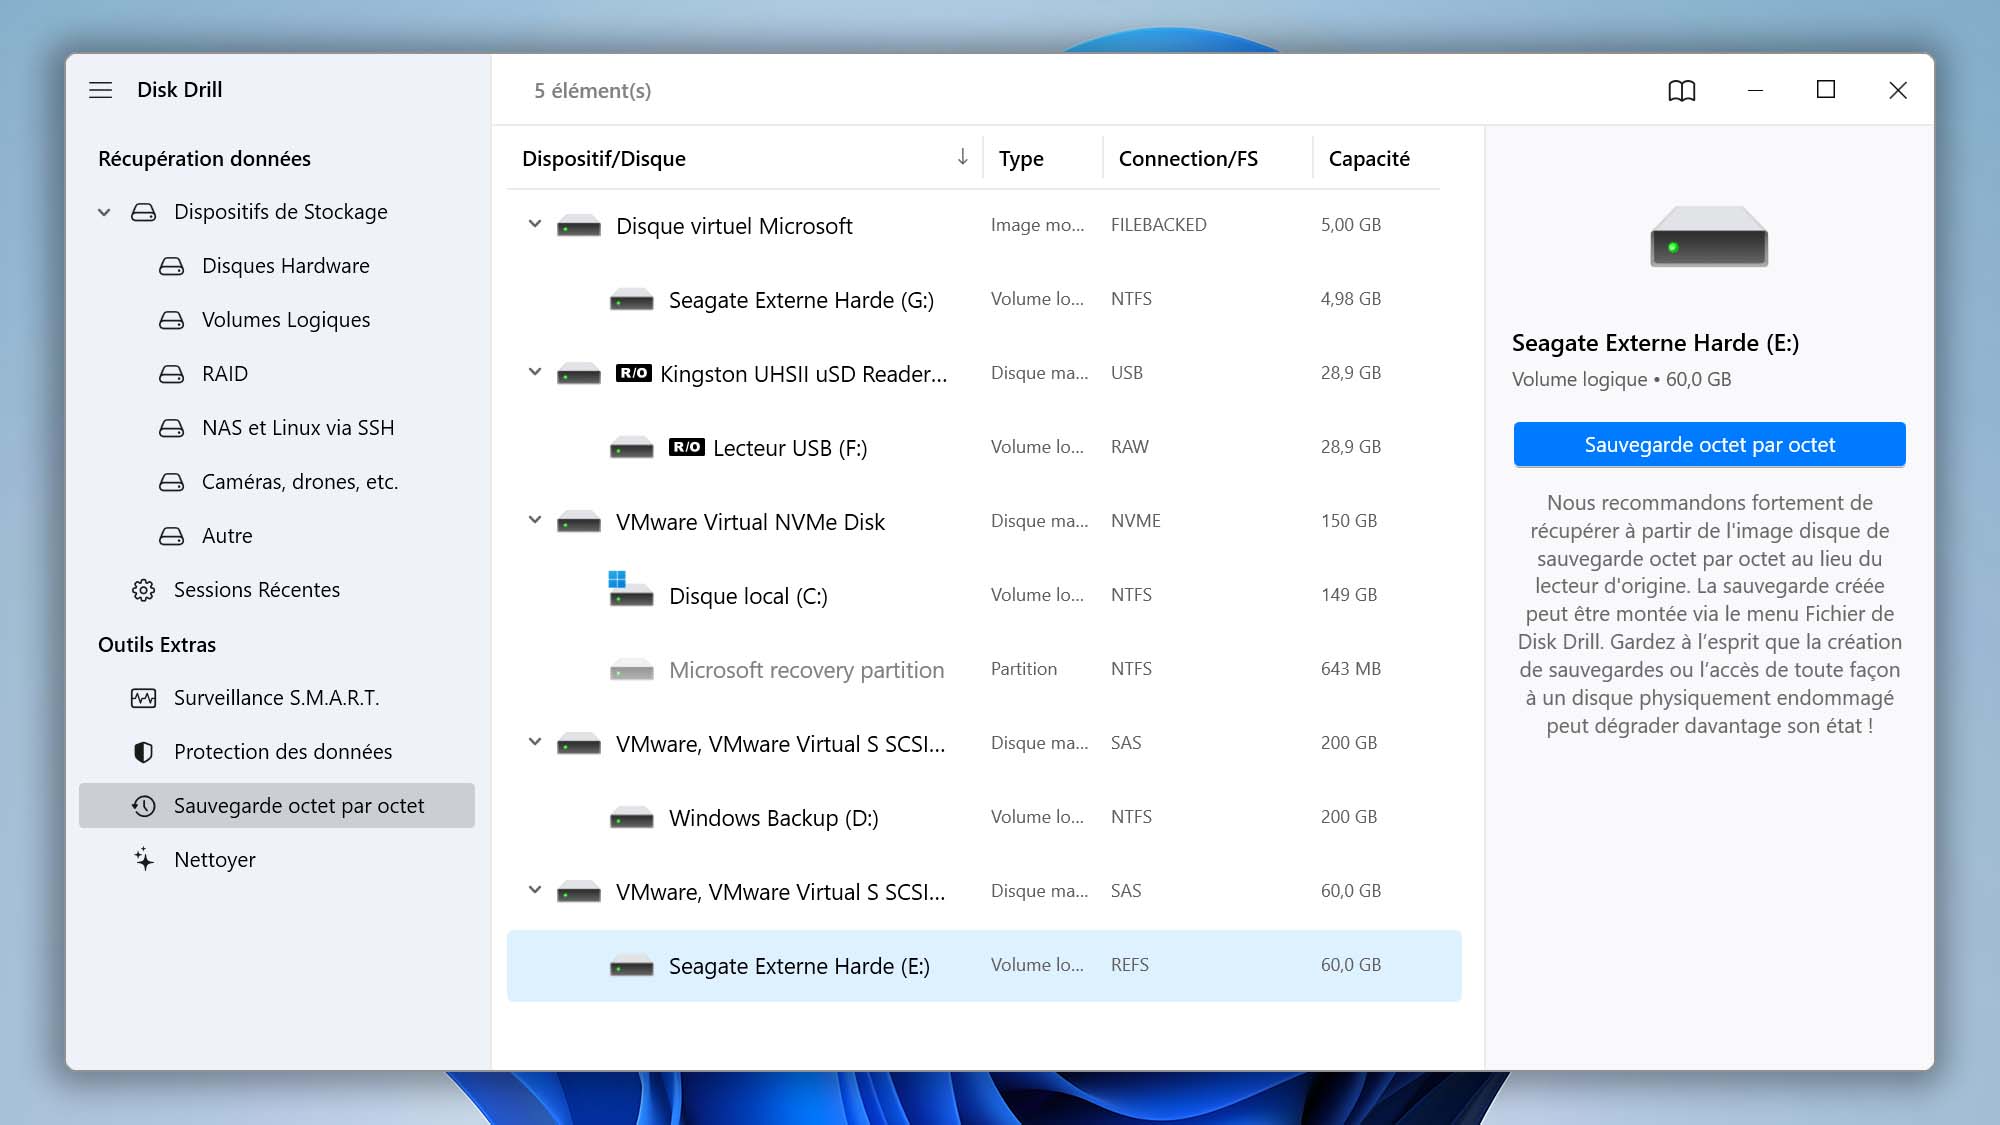This screenshot has height=1125, width=2000.
Task: Sort by Dispositif/Disque column header
Action: pyautogui.click(x=604, y=159)
